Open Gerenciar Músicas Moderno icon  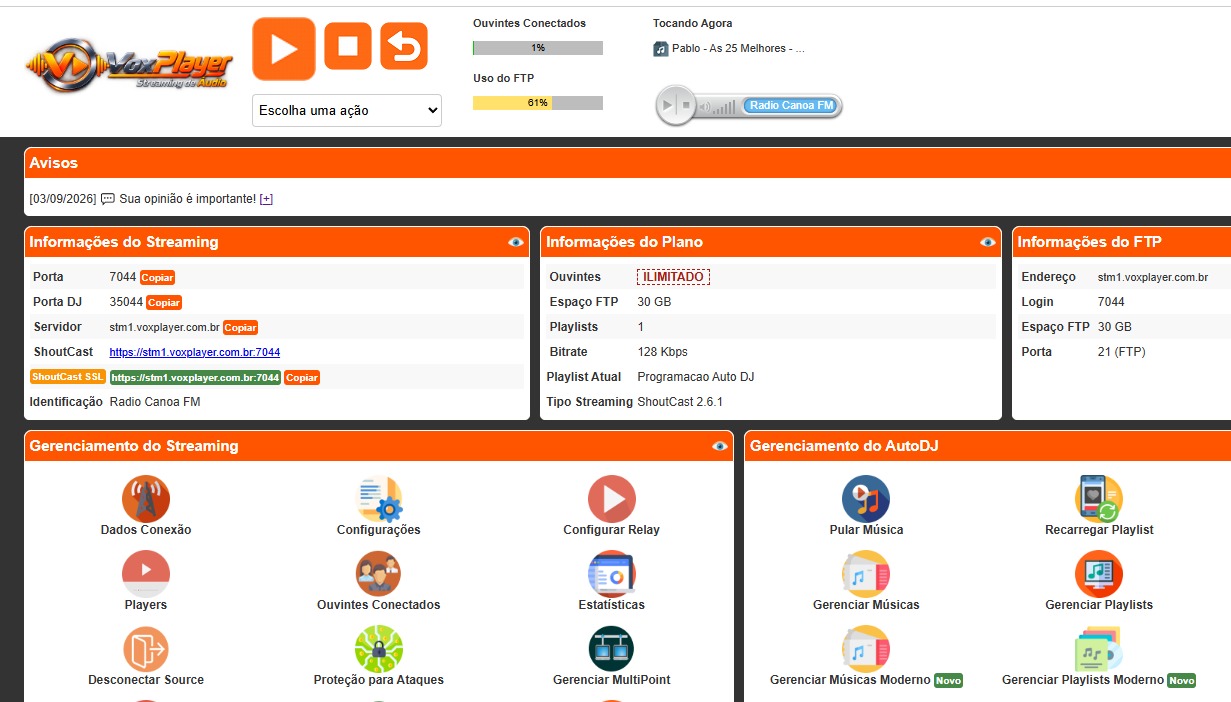(x=866, y=648)
